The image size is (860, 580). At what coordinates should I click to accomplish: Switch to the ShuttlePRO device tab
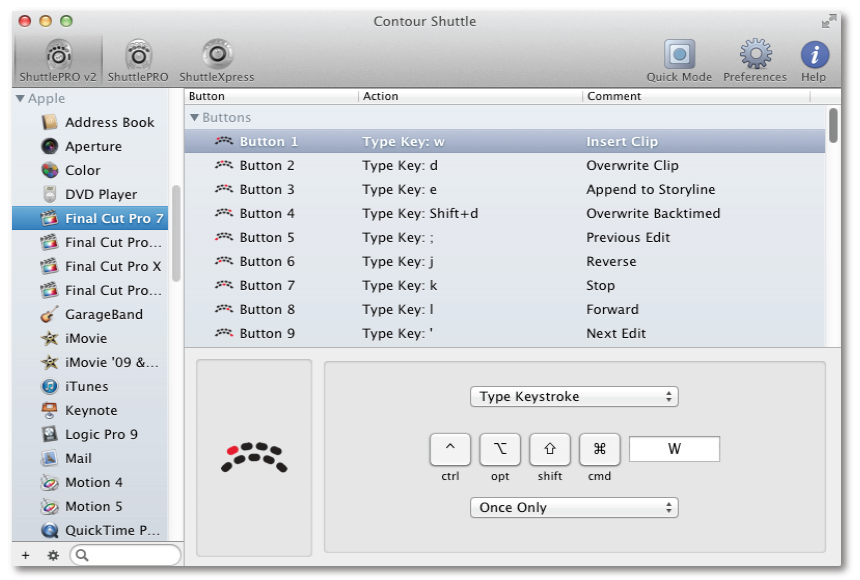pyautogui.click(x=138, y=60)
